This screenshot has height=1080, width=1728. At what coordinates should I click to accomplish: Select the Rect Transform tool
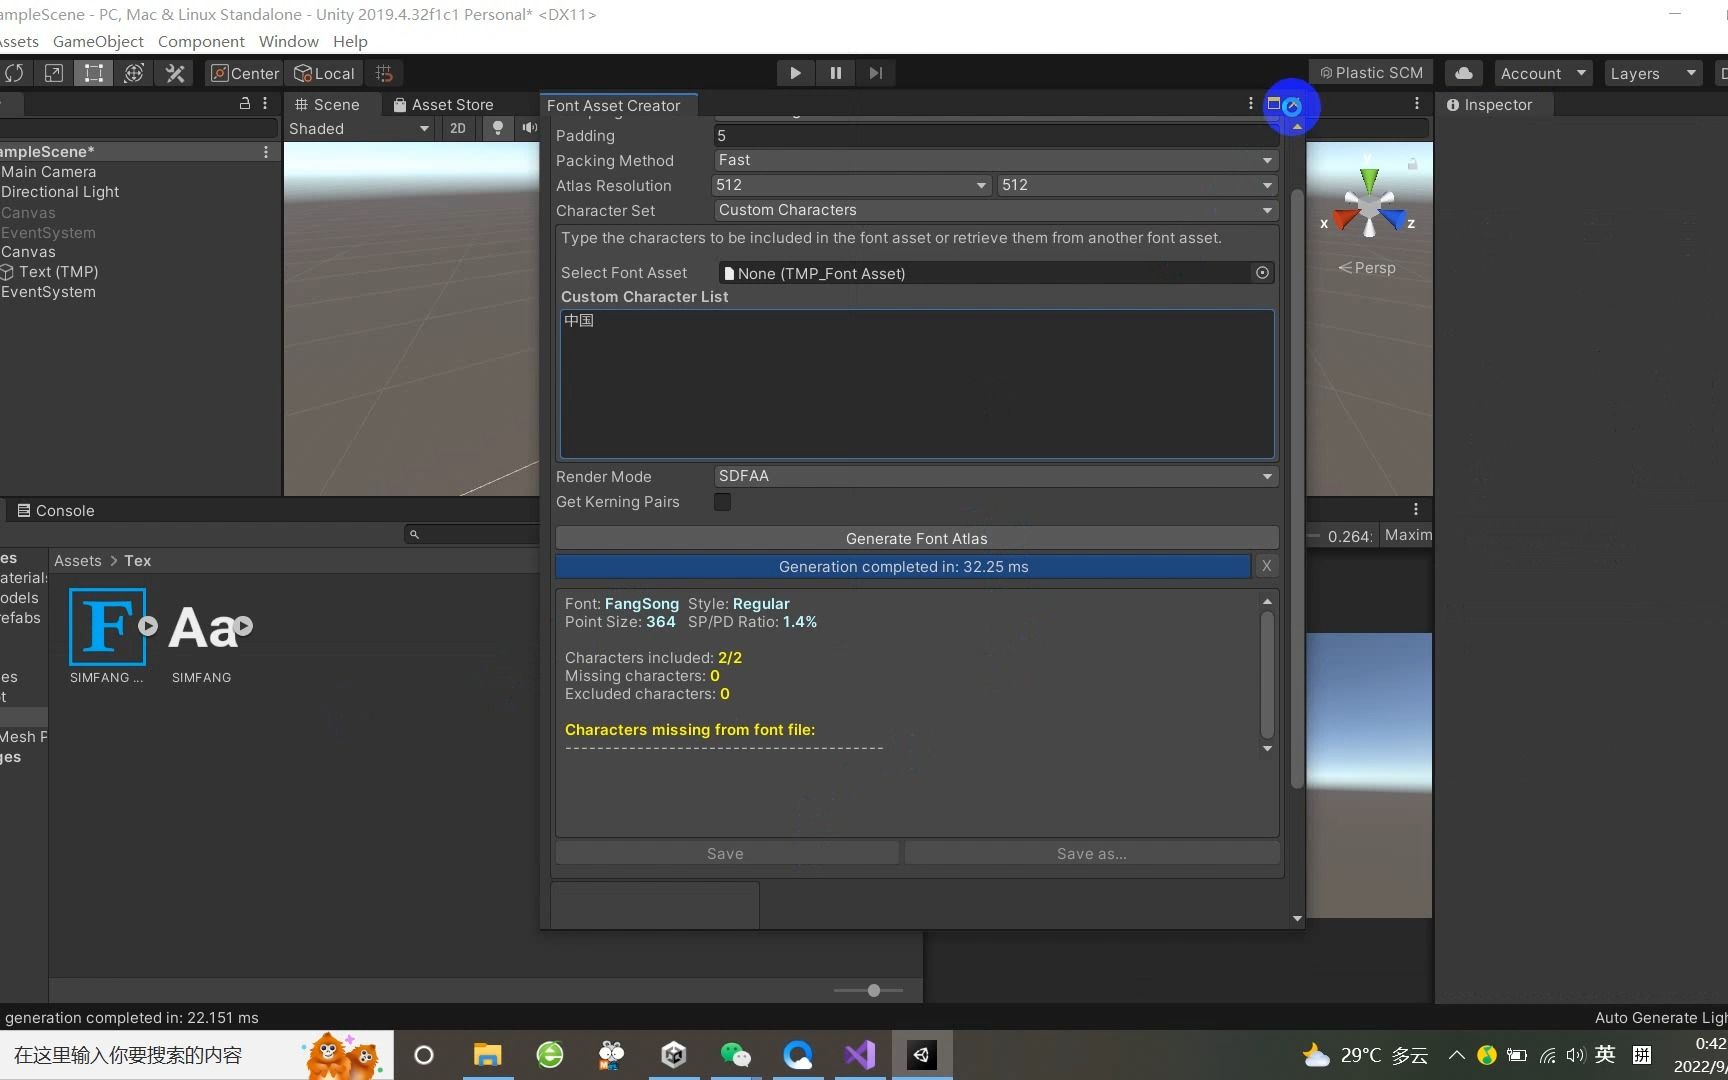[x=93, y=72]
